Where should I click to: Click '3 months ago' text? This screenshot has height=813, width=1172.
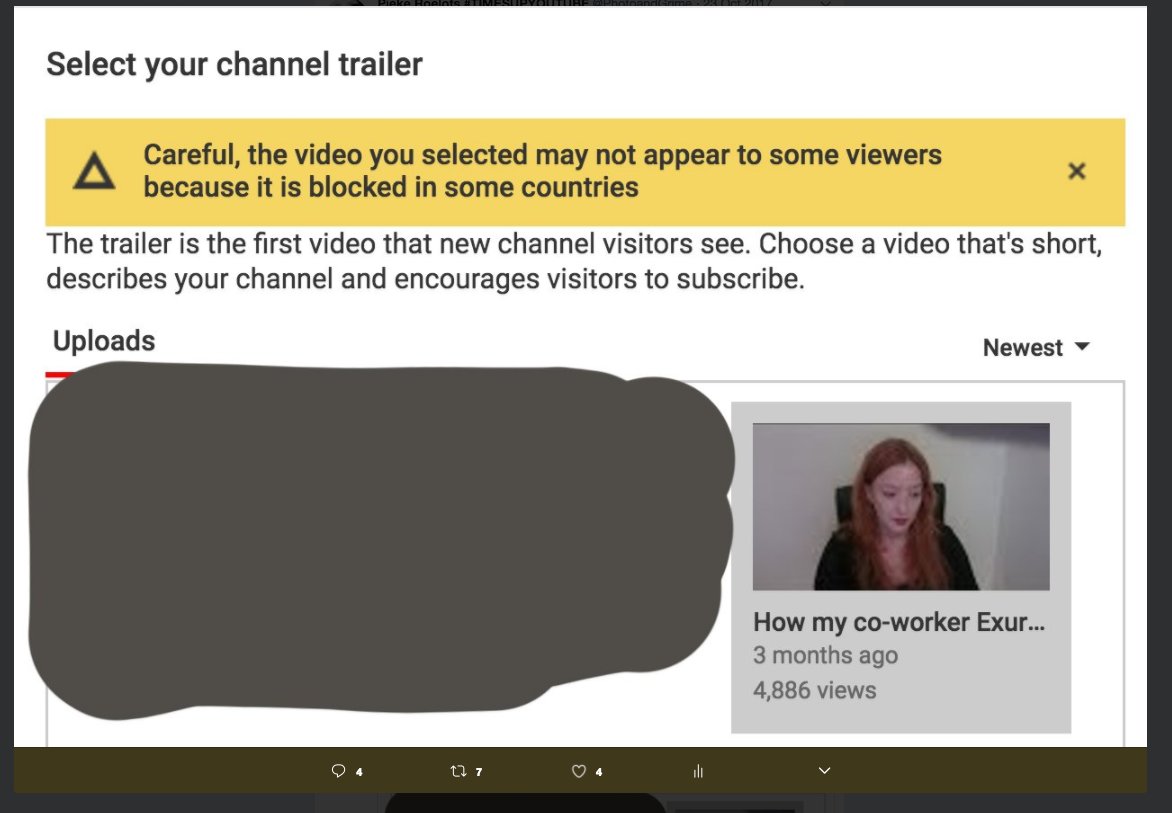coord(825,655)
